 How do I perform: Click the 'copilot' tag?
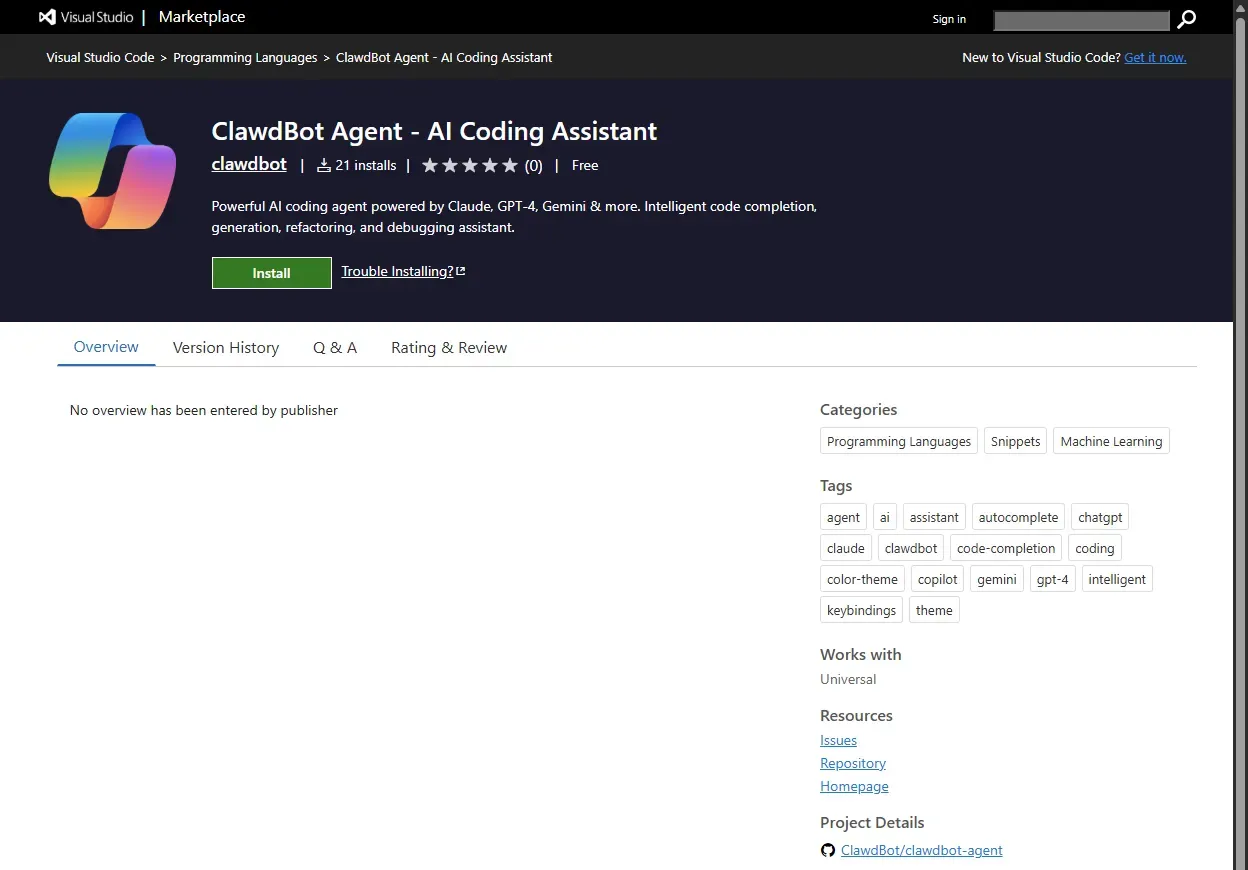(x=937, y=580)
